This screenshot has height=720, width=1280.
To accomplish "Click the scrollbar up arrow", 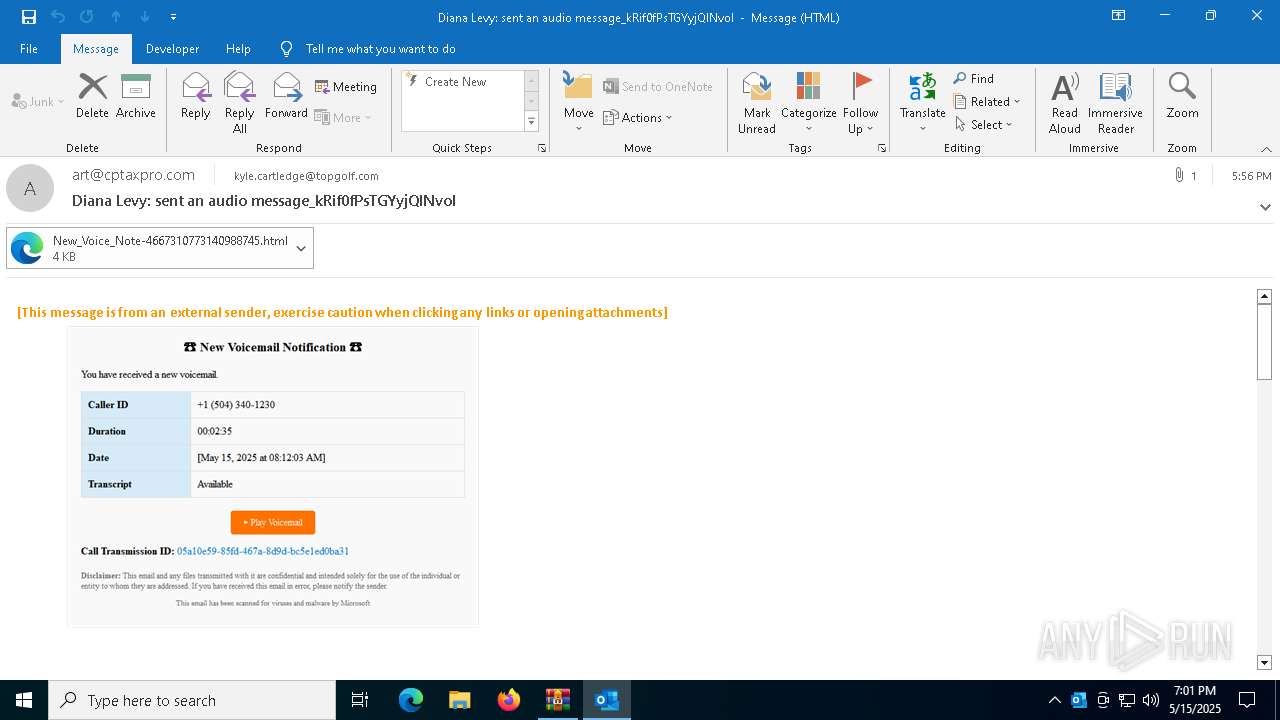I will 1264,296.
